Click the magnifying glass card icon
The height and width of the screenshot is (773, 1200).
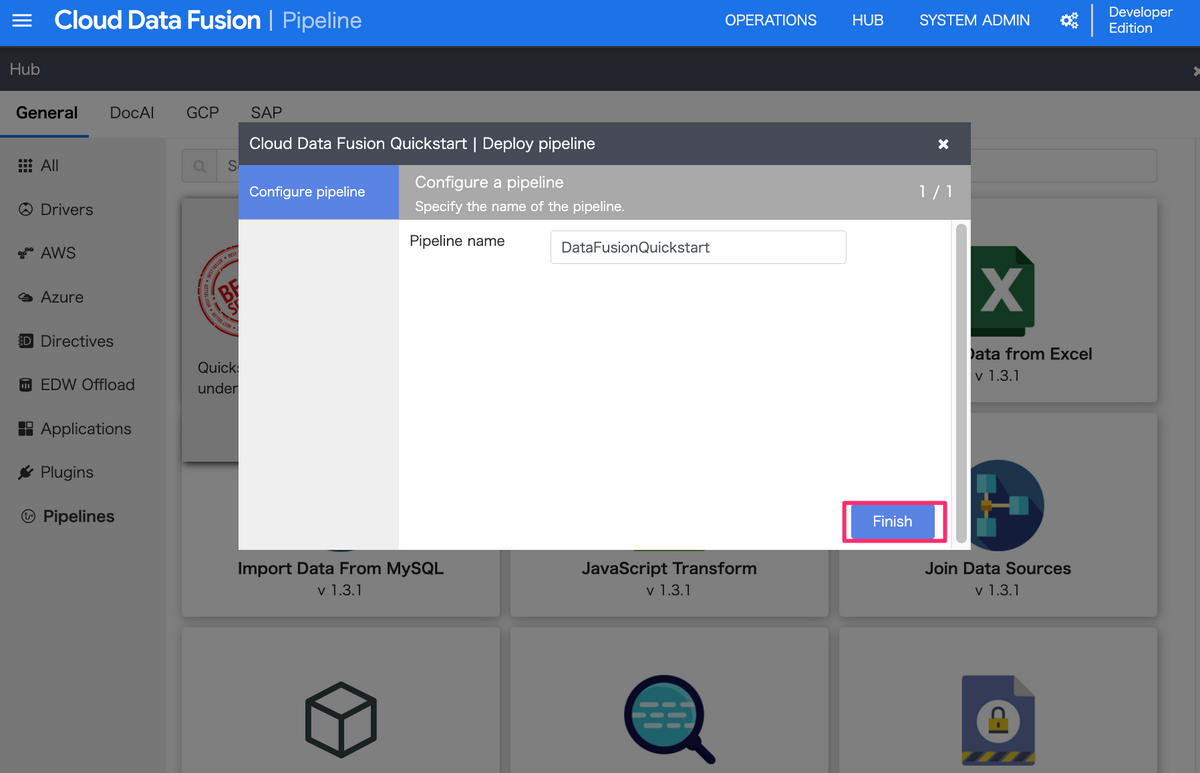[x=669, y=720]
